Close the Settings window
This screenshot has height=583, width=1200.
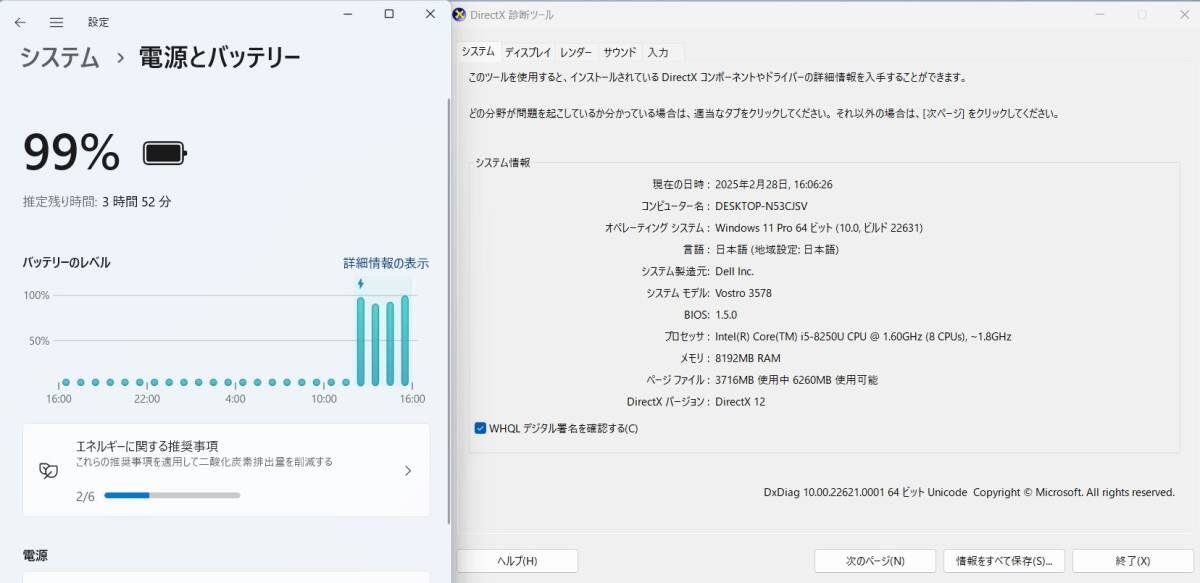(x=430, y=14)
